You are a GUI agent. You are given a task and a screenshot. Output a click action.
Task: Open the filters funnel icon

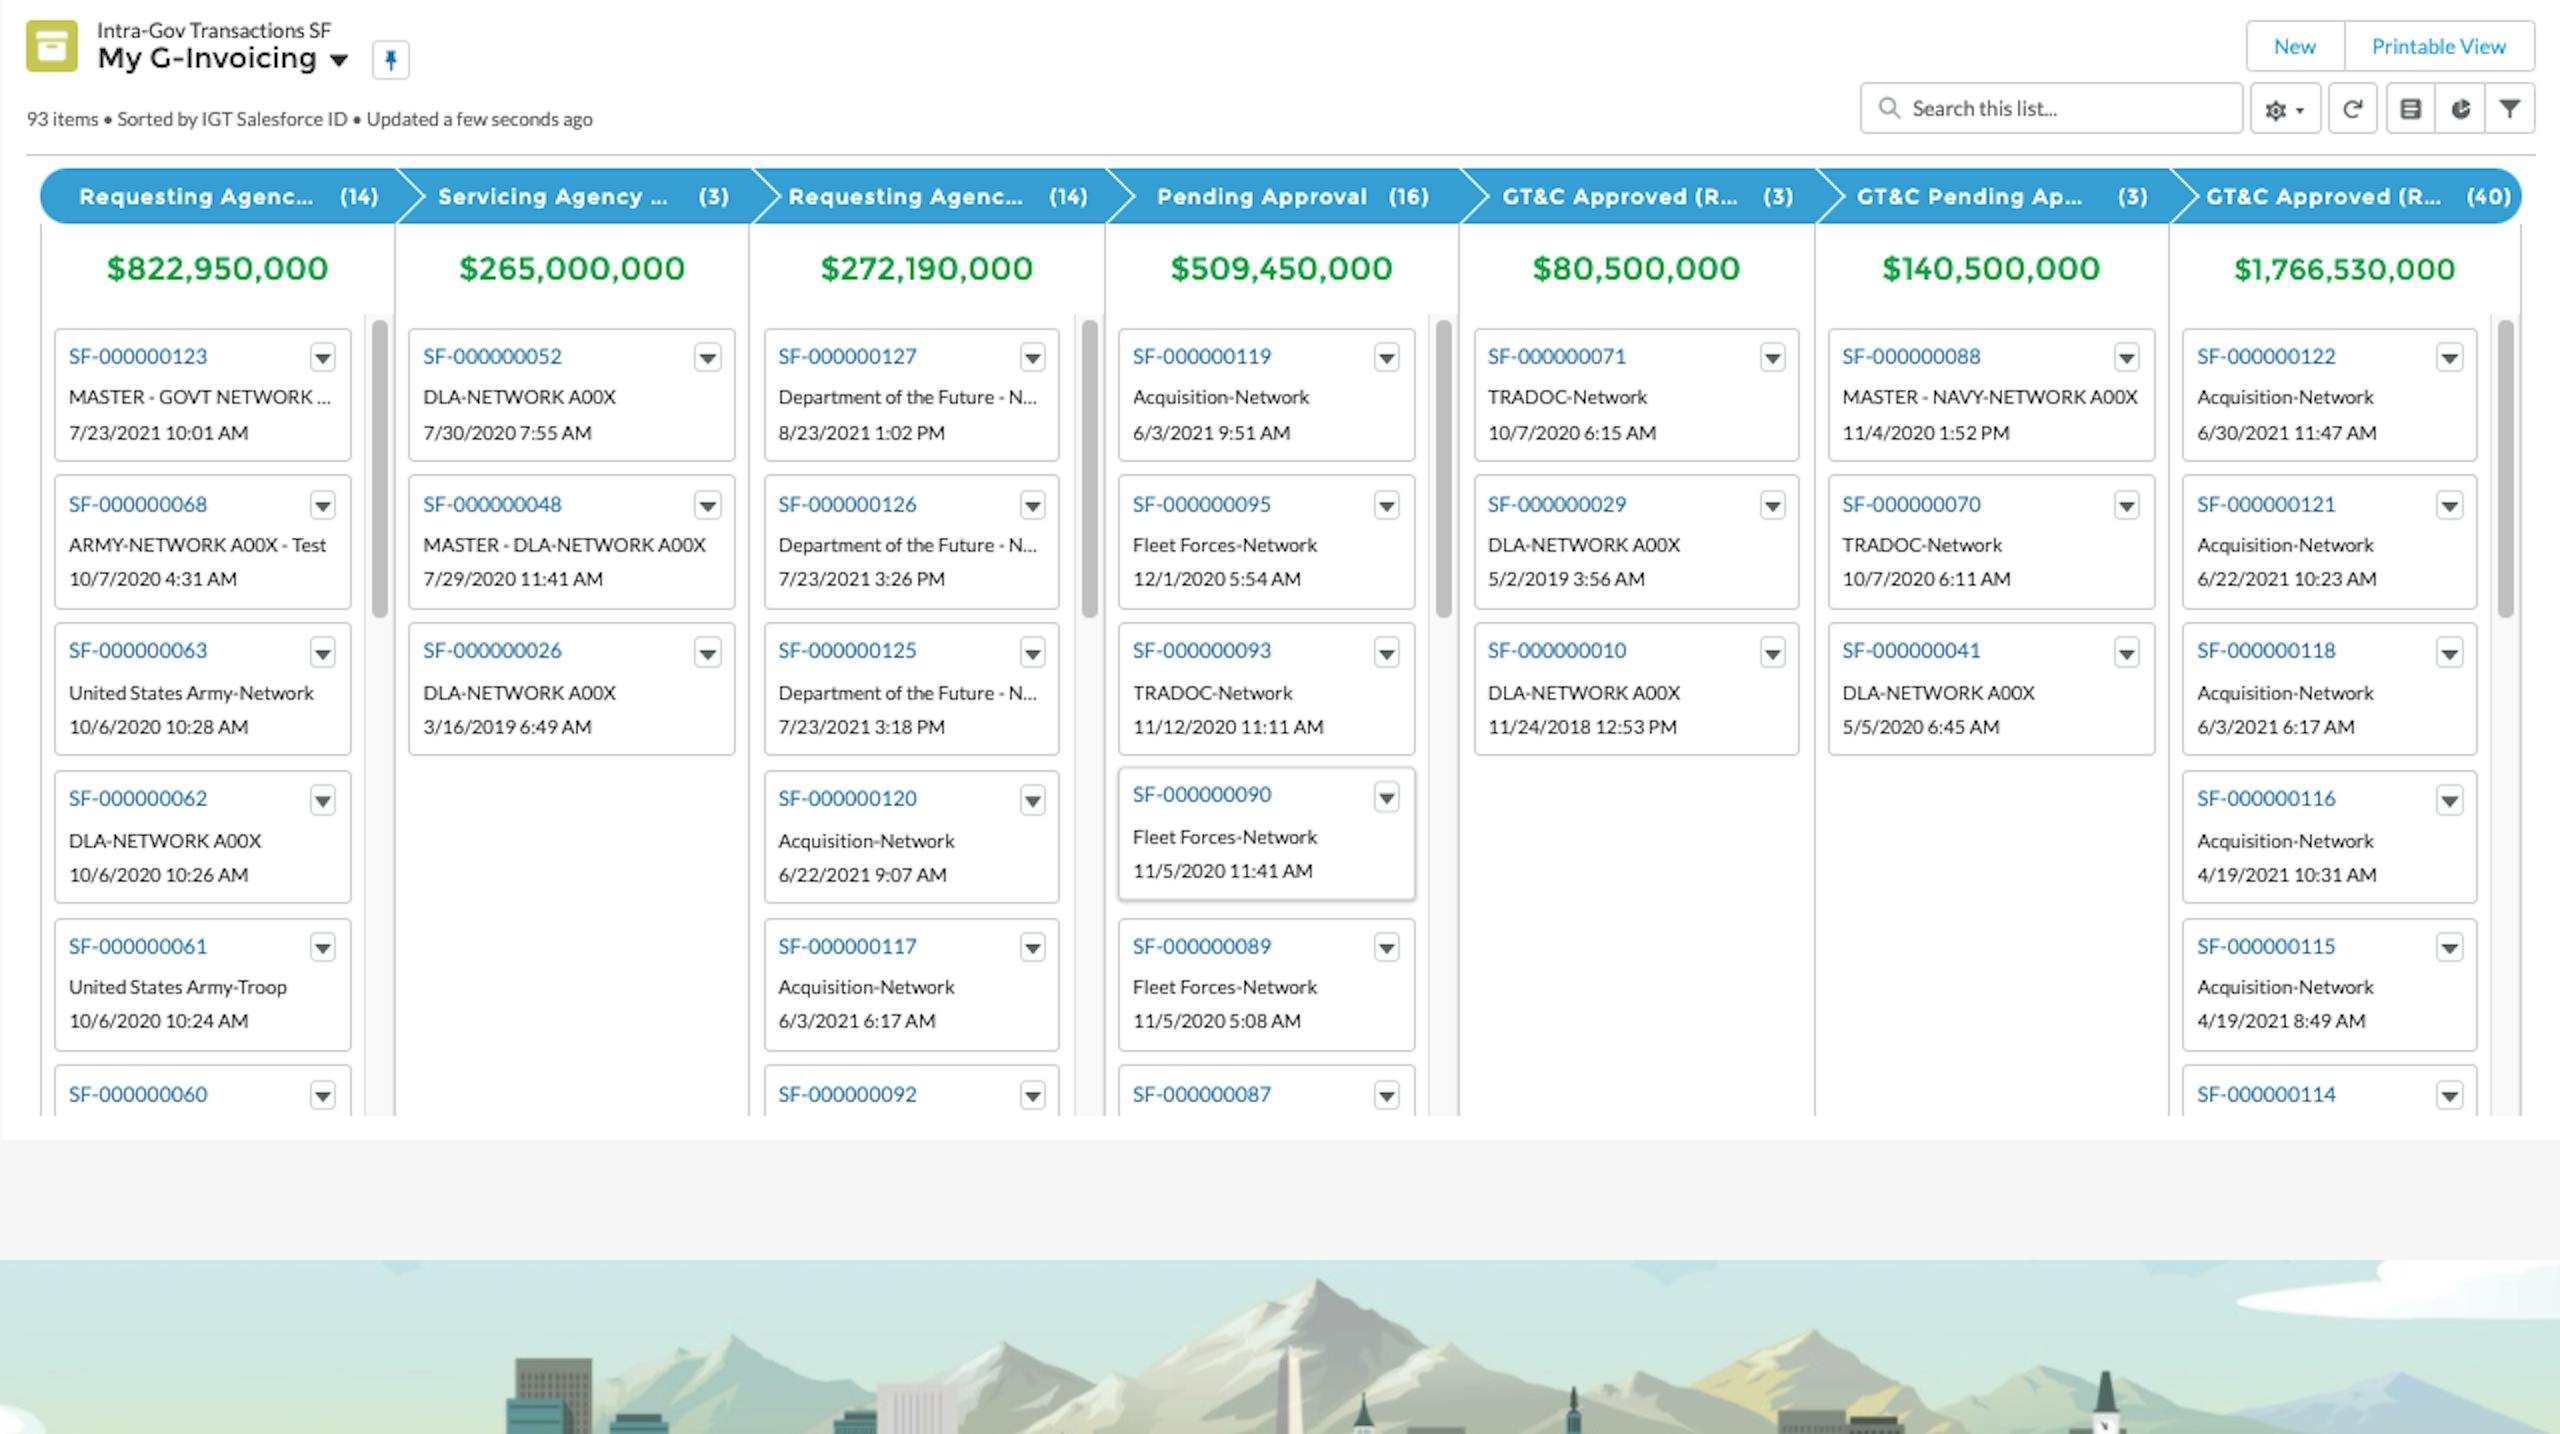coord(2509,109)
